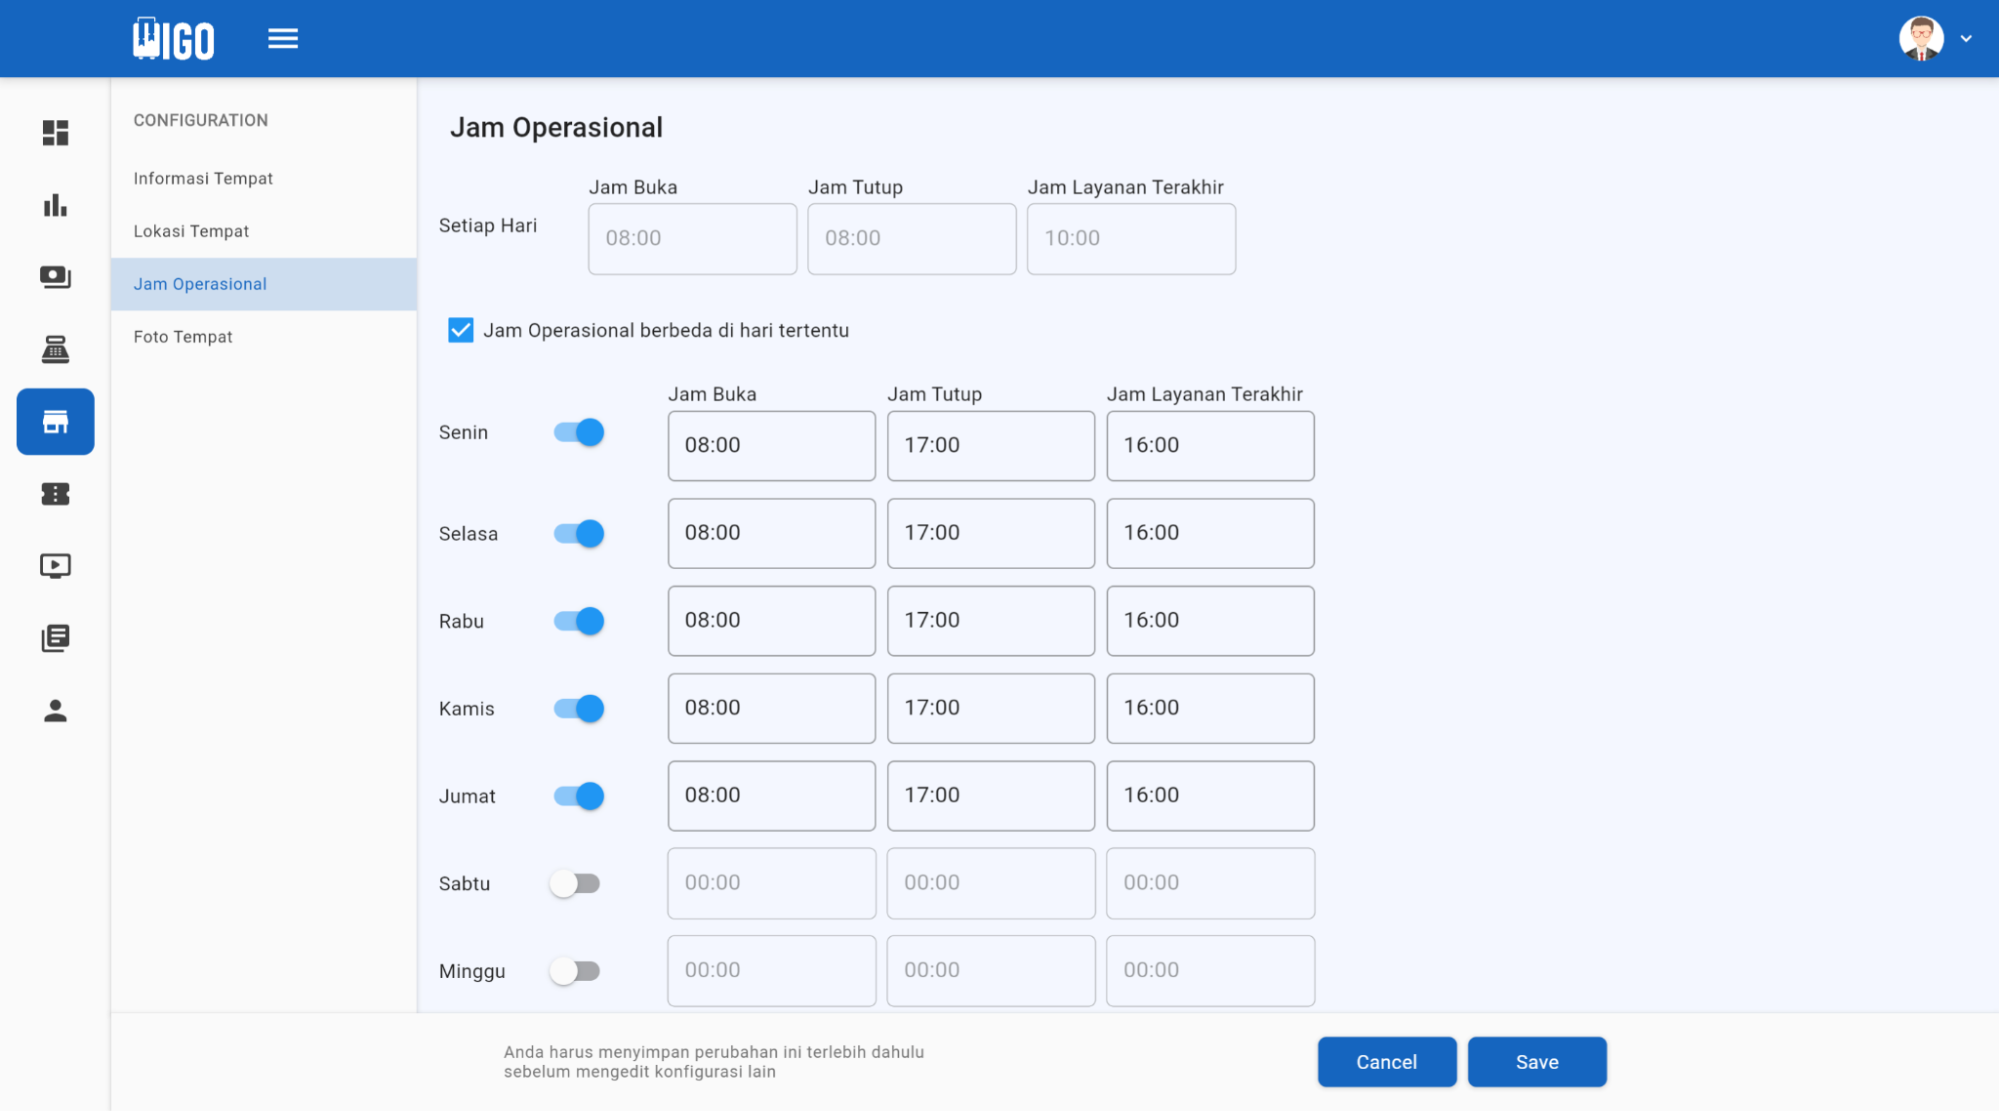Open the user account icon in sidebar
Image resolution: width=1999 pixels, height=1111 pixels.
(x=55, y=710)
